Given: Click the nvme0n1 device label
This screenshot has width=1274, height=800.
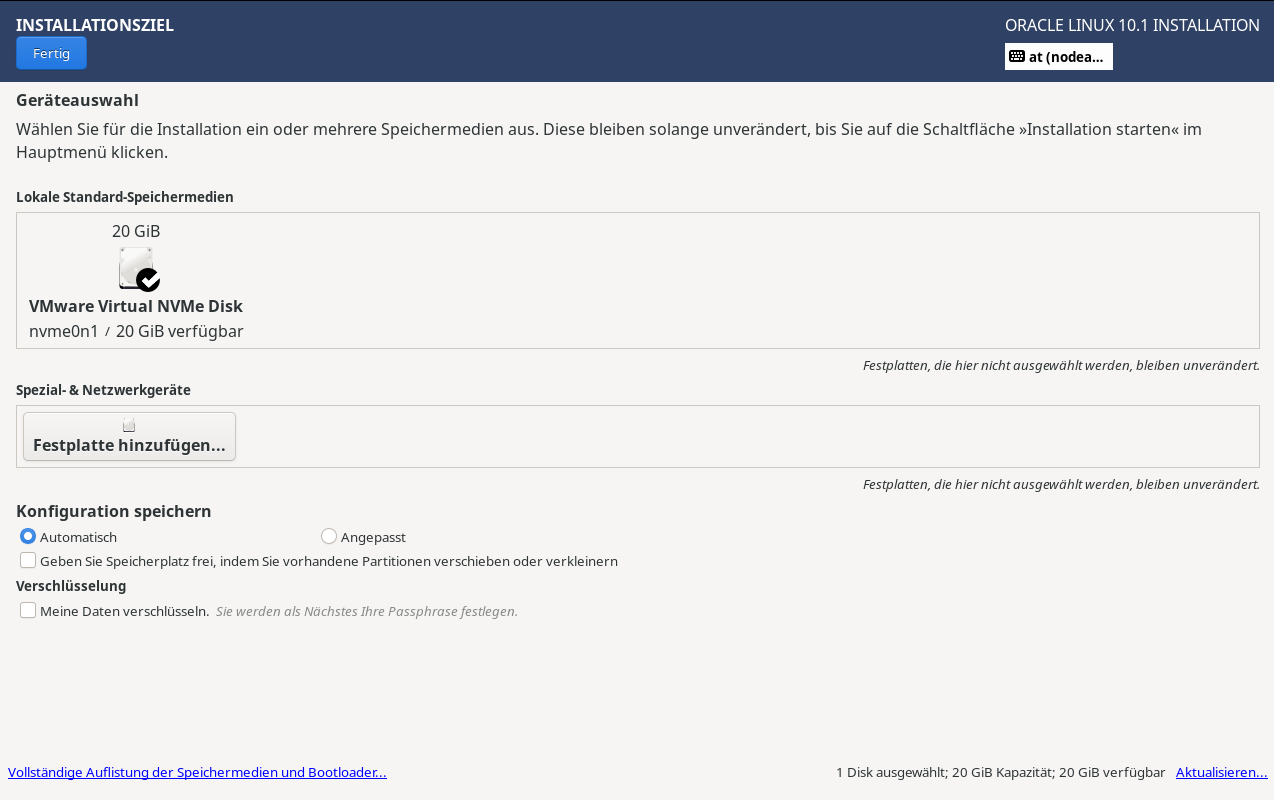Looking at the screenshot, I should pyautogui.click(x=63, y=330).
